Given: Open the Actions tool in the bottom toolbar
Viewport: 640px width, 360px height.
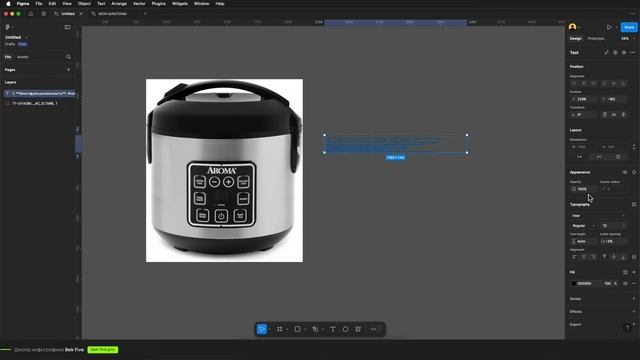Looking at the screenshot, I should [x=358, y=329].
